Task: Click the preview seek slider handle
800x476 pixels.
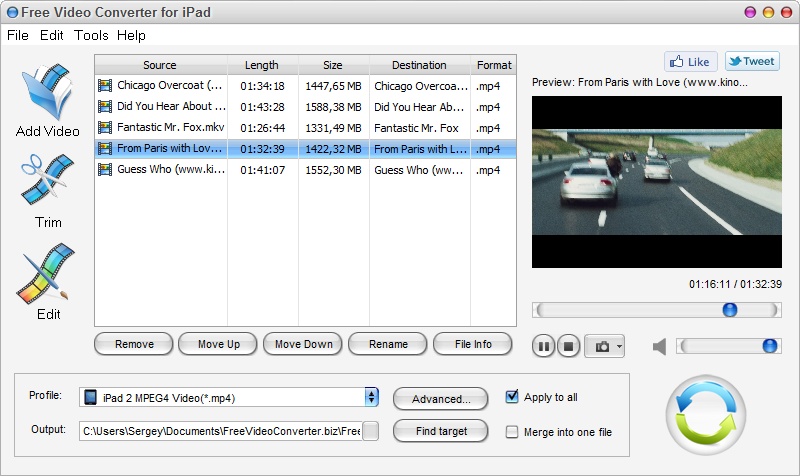Action: pyautogui.click(x=730, y=309)
